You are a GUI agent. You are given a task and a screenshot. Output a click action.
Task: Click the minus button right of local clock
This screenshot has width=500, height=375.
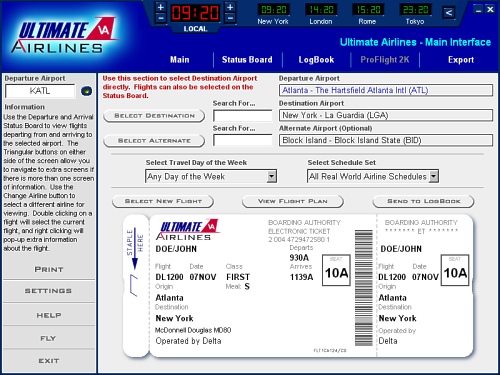click(x=230, y=18)
